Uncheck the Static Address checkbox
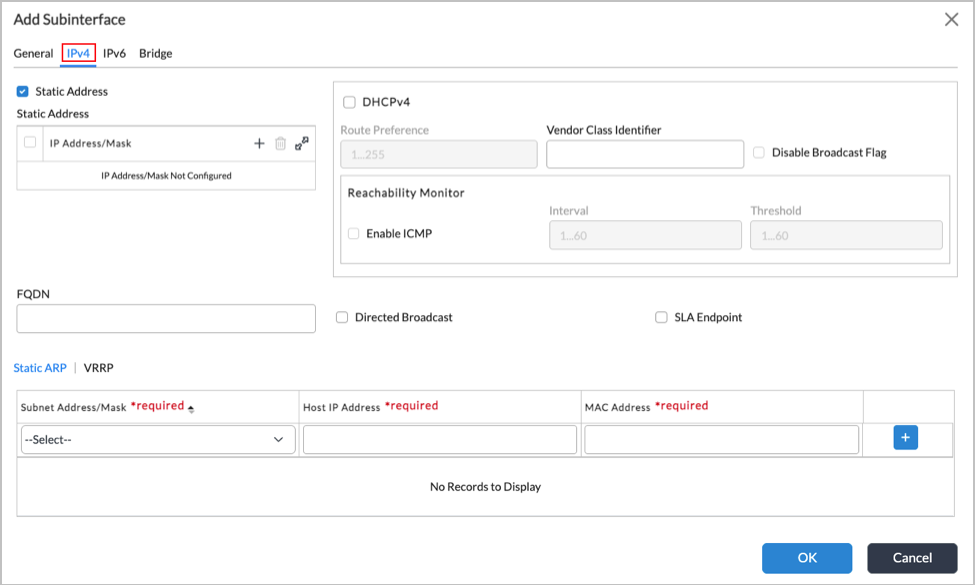Image resolution: width=975 pixels, height=585 pixels. 23,91
